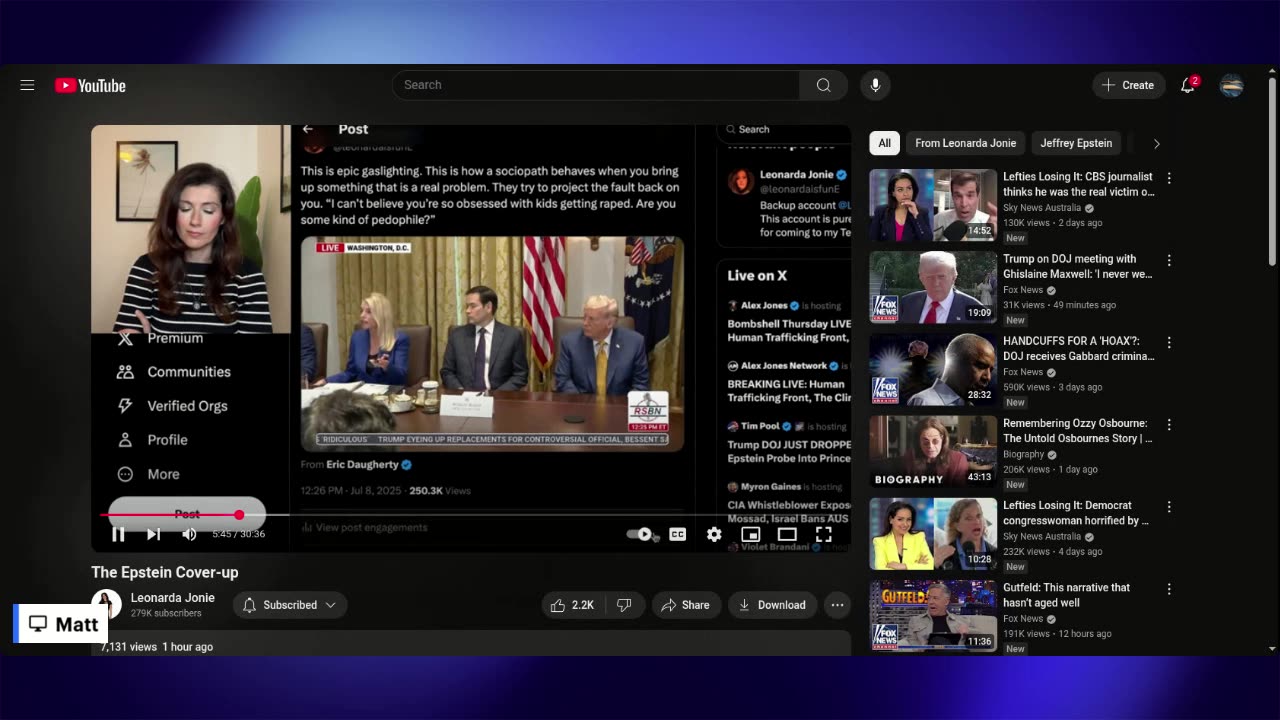Click the Create button

click(x=1129, y=85)
